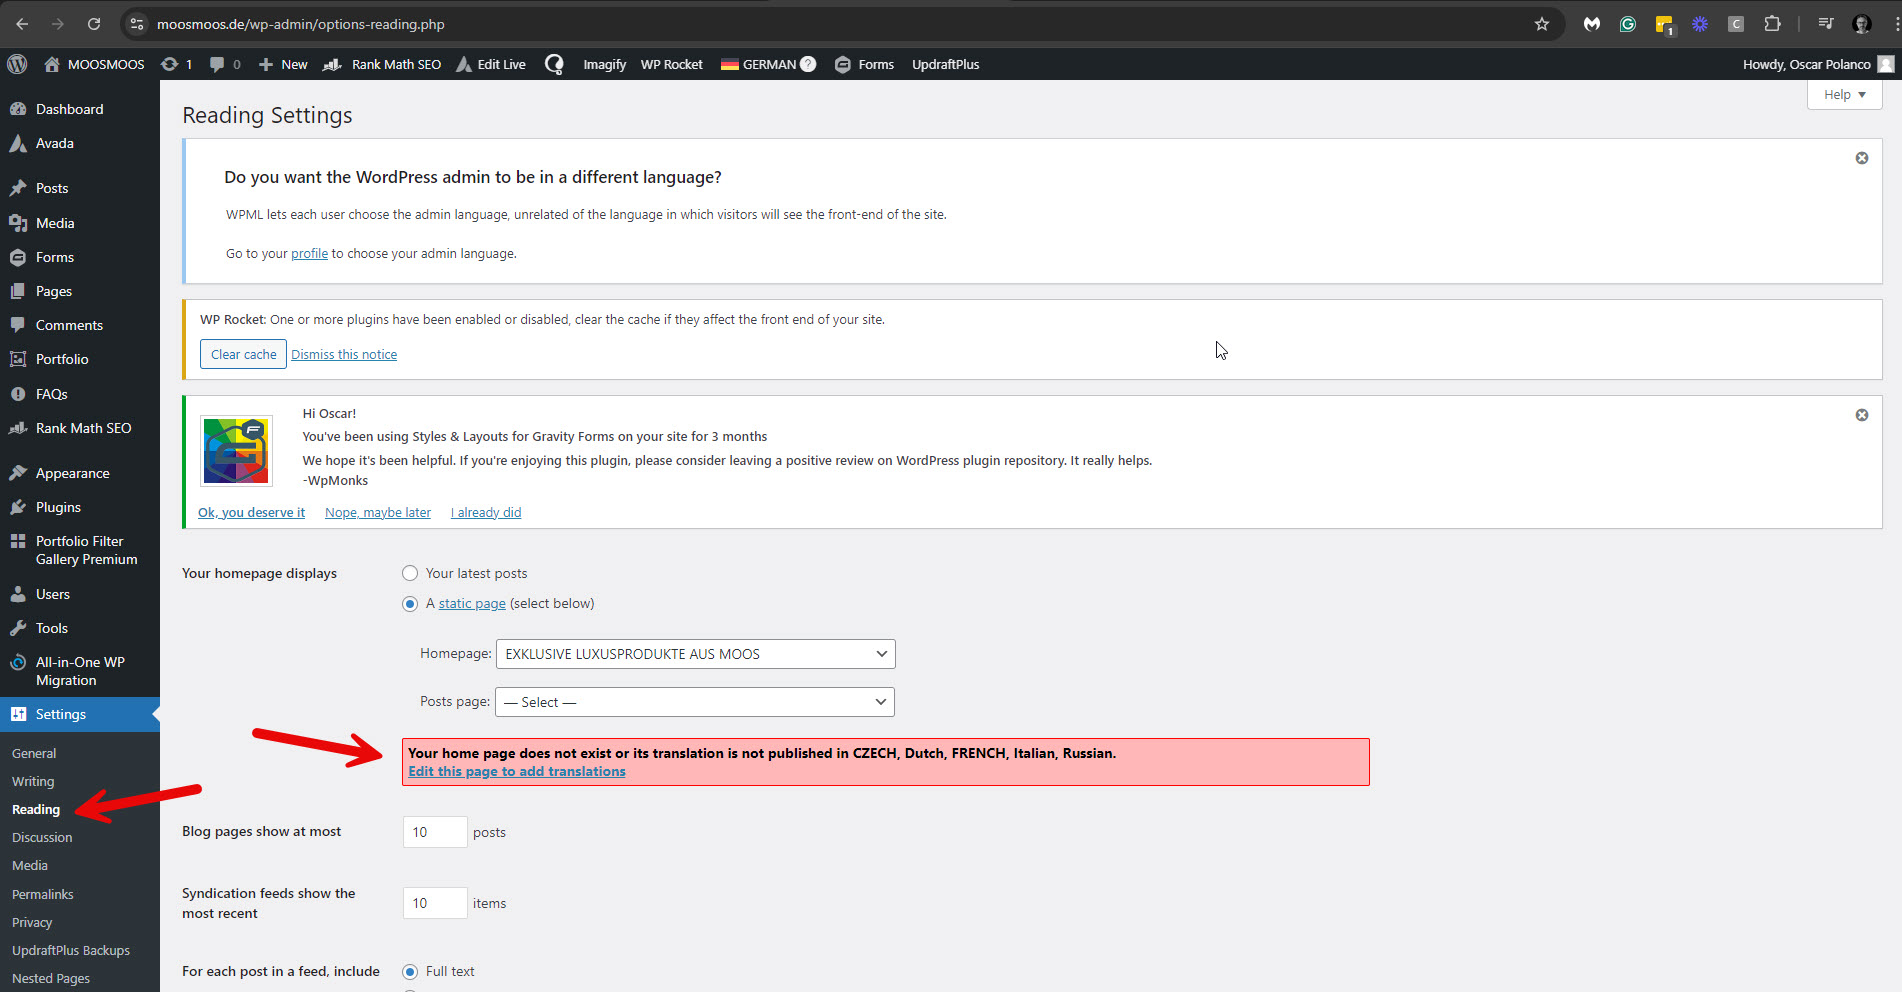Choose 'Full text' feed radio button

pyautogui.click(x=410, y=972)
